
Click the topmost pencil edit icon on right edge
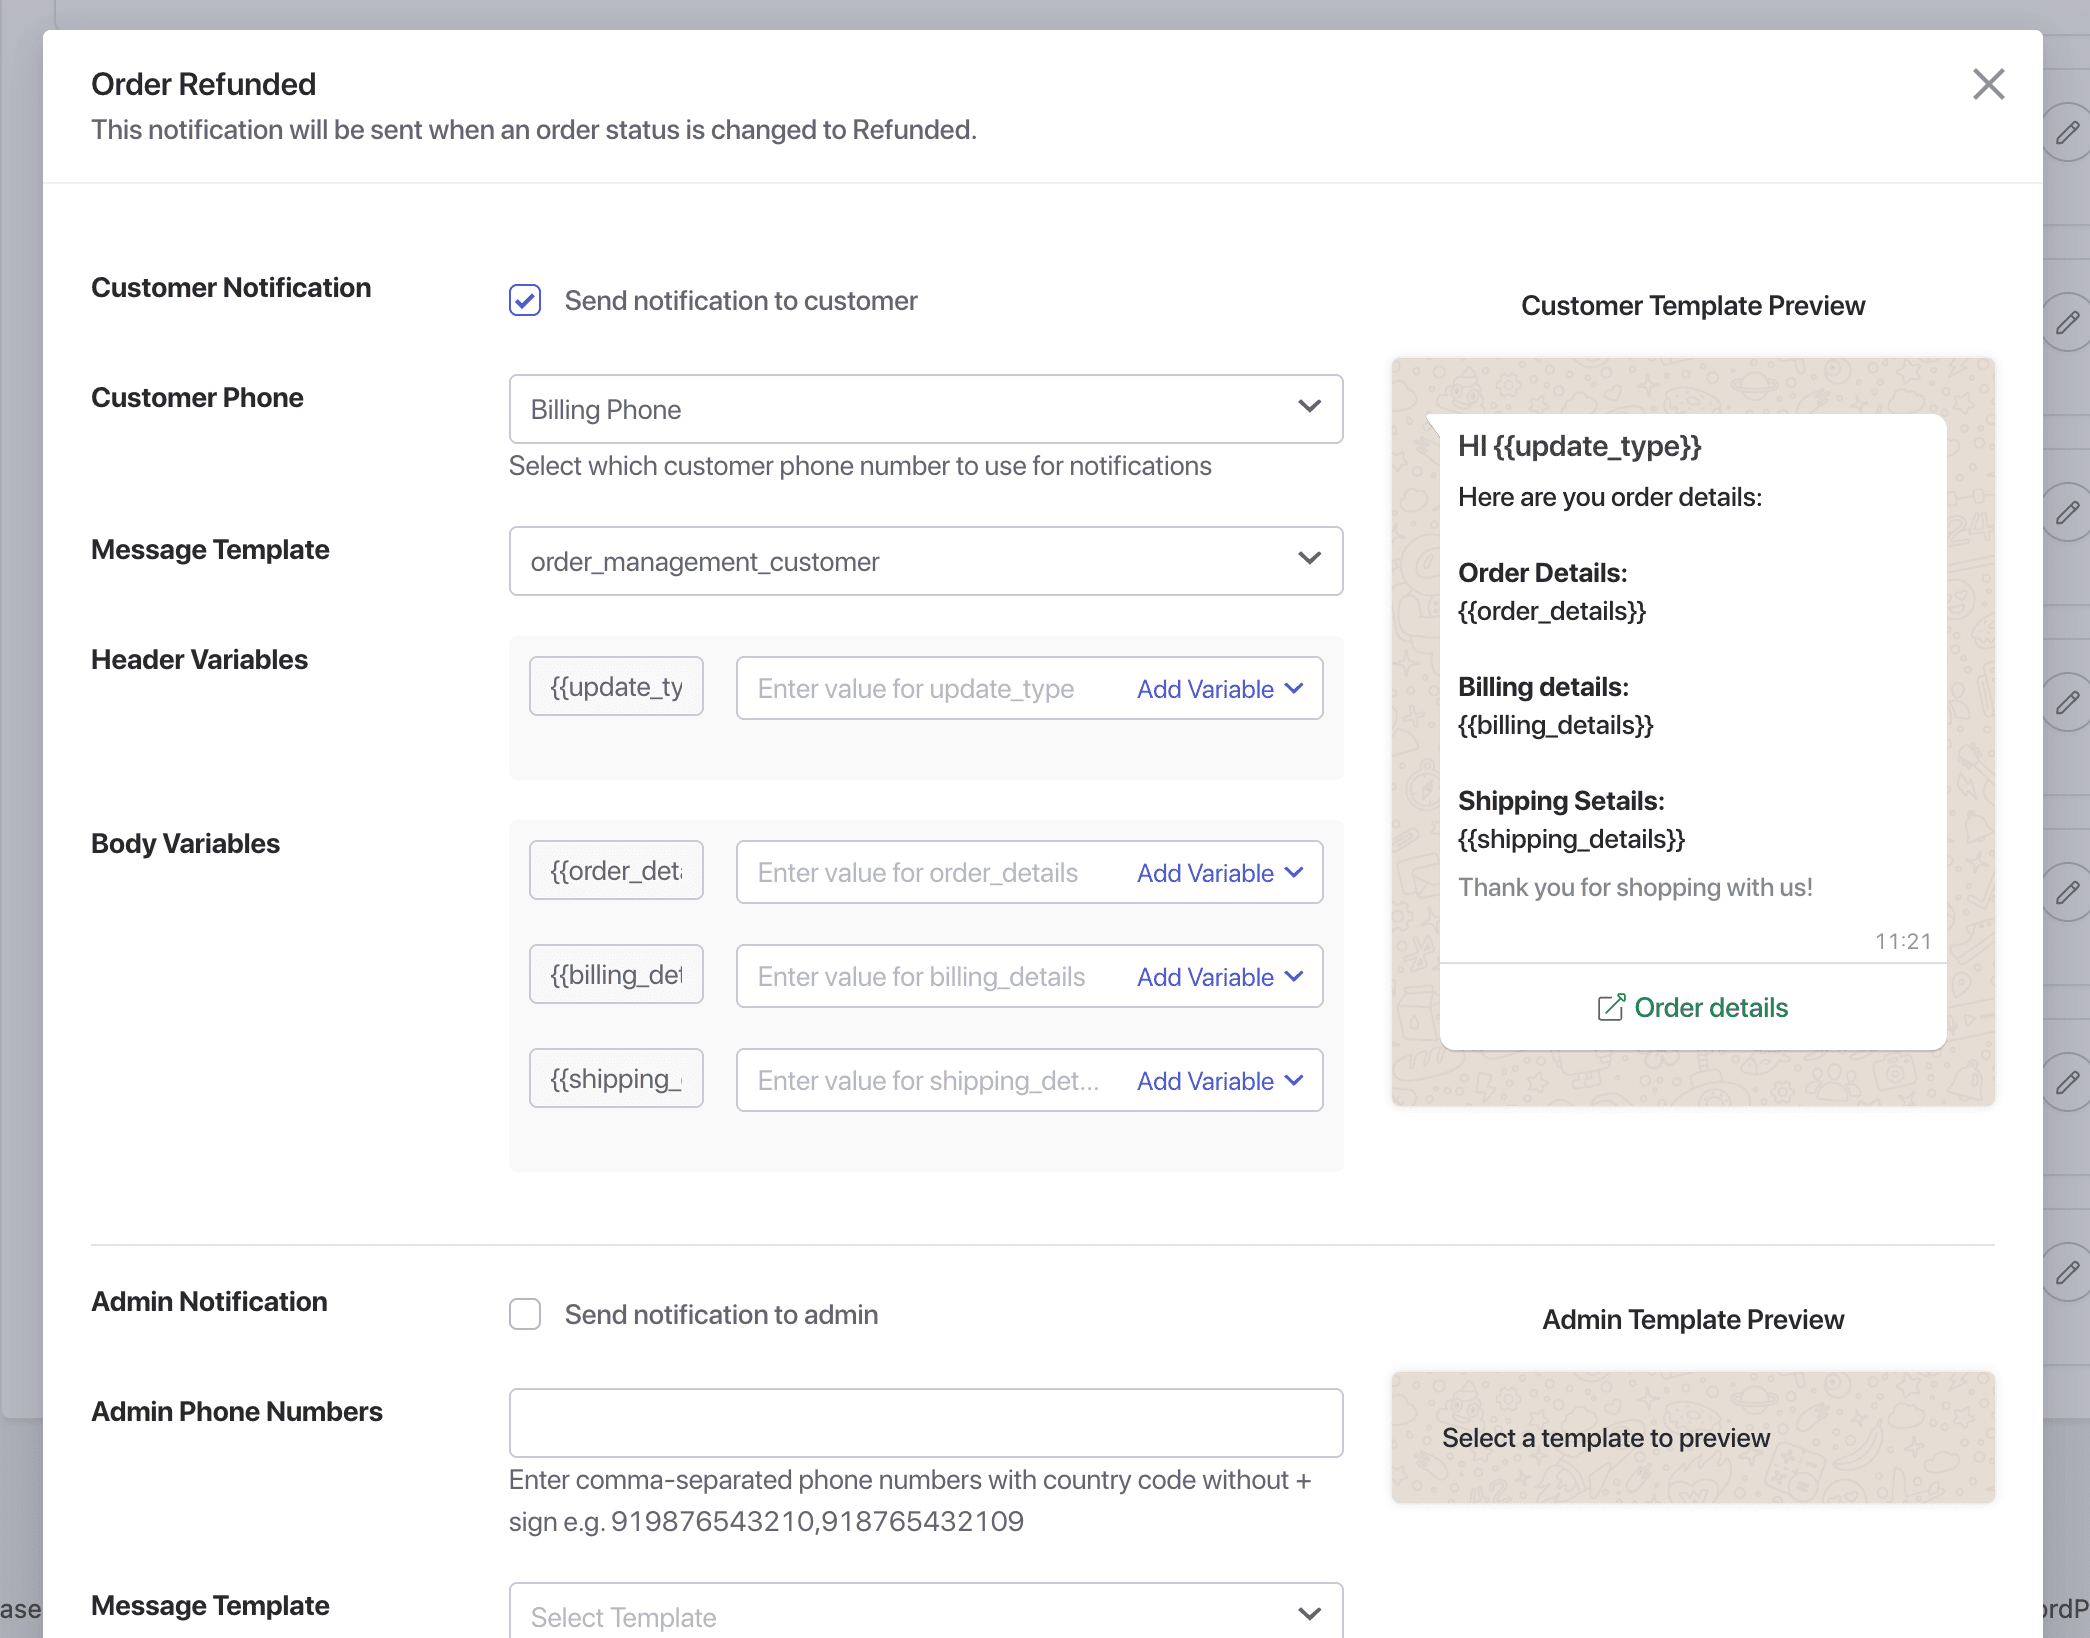[2068, 133]
